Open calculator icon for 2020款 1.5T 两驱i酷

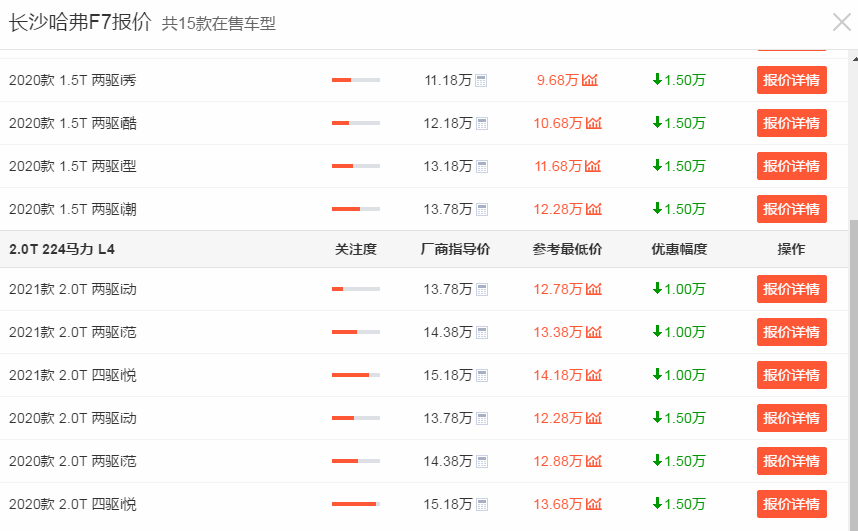click(482, 124)
